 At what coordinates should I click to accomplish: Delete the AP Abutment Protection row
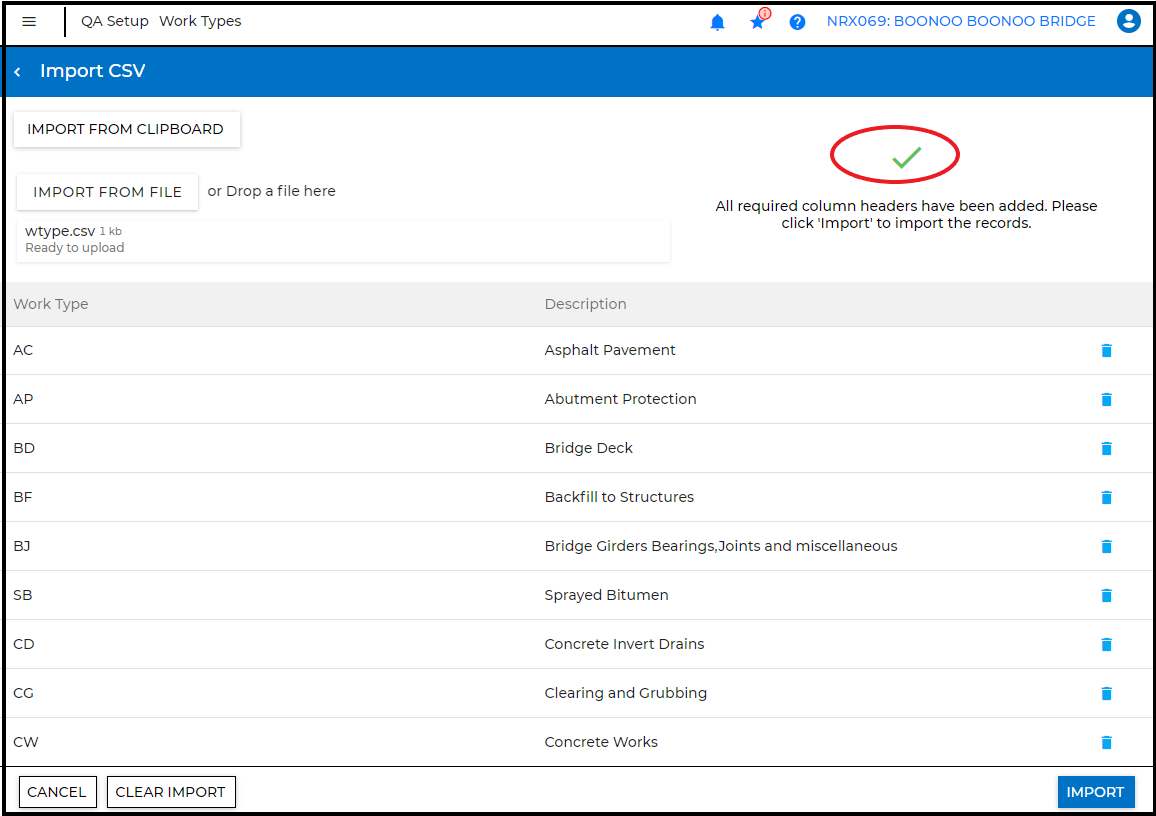[x=1106, y=400]
